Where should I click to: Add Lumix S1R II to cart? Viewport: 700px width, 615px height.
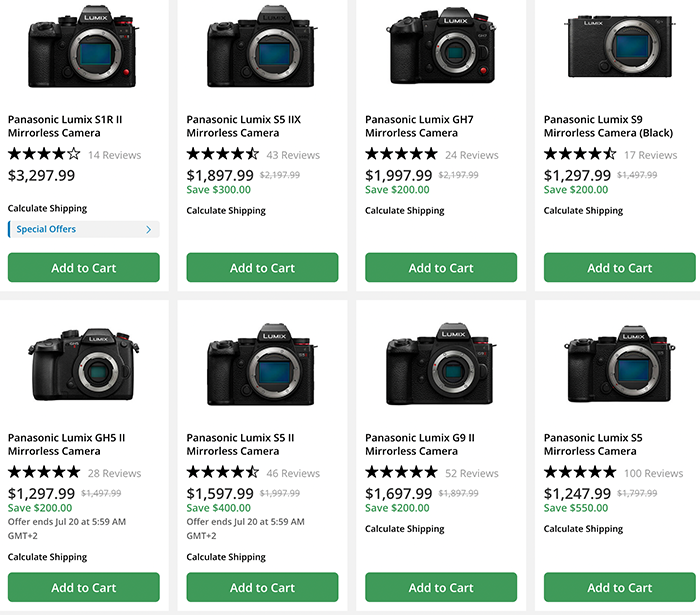click(84, 268)
